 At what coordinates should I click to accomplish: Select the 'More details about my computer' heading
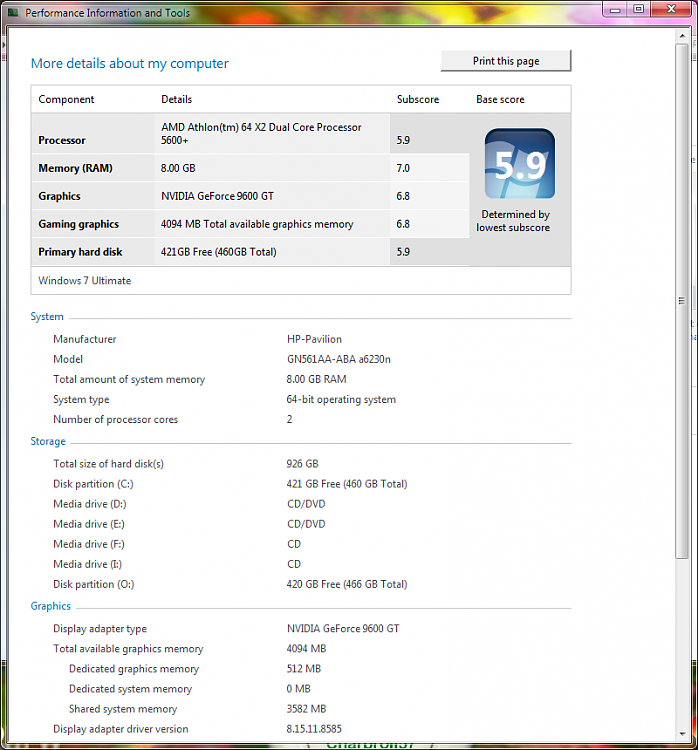pos(130,63)
